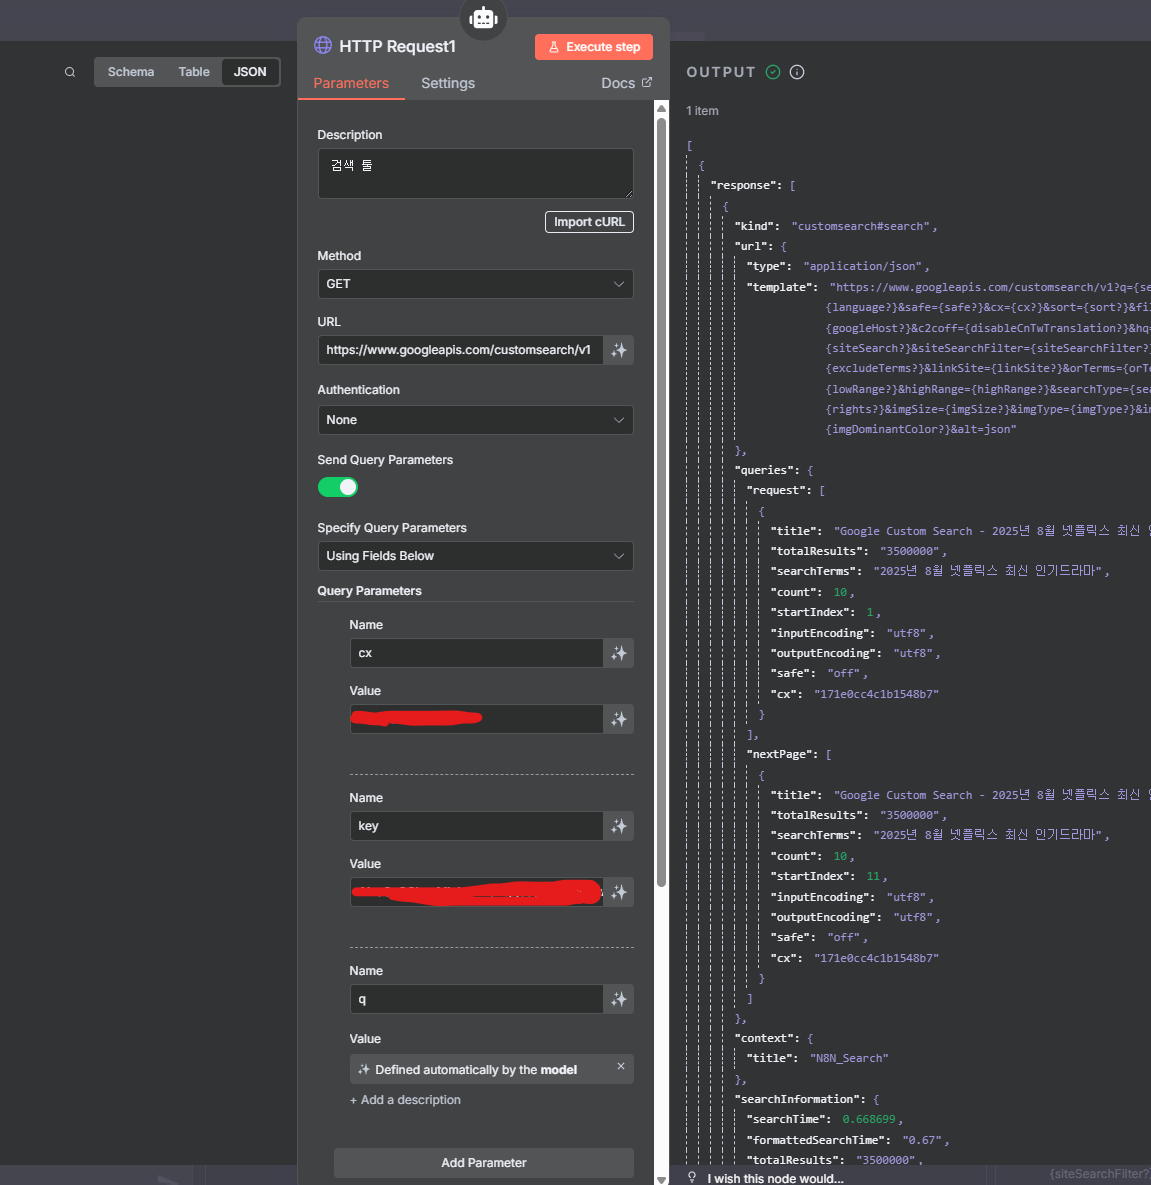
Task: Click the sparkle icon beside the key value field
Action: tap(619, 892)
